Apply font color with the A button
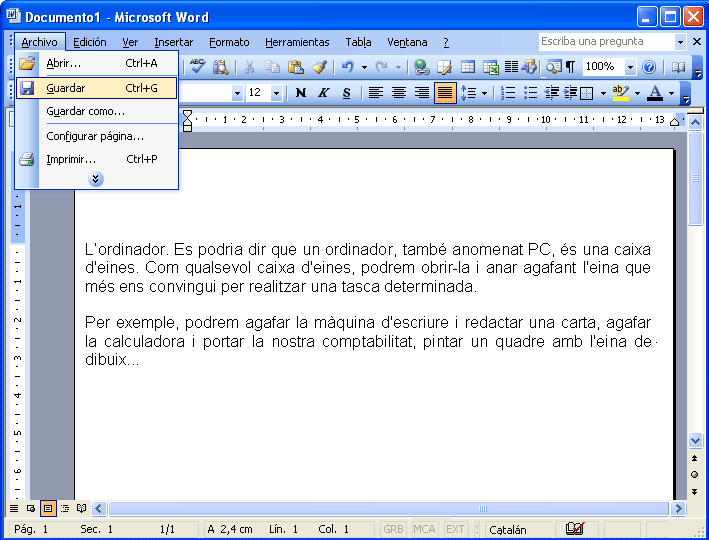This screenshot has width=709, height=540. click(x=655, y=93)
